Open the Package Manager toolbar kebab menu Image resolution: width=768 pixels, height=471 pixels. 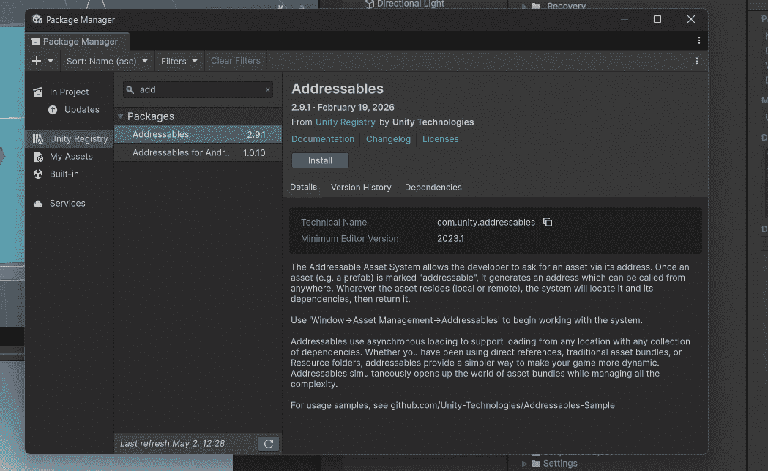[696, 61]
